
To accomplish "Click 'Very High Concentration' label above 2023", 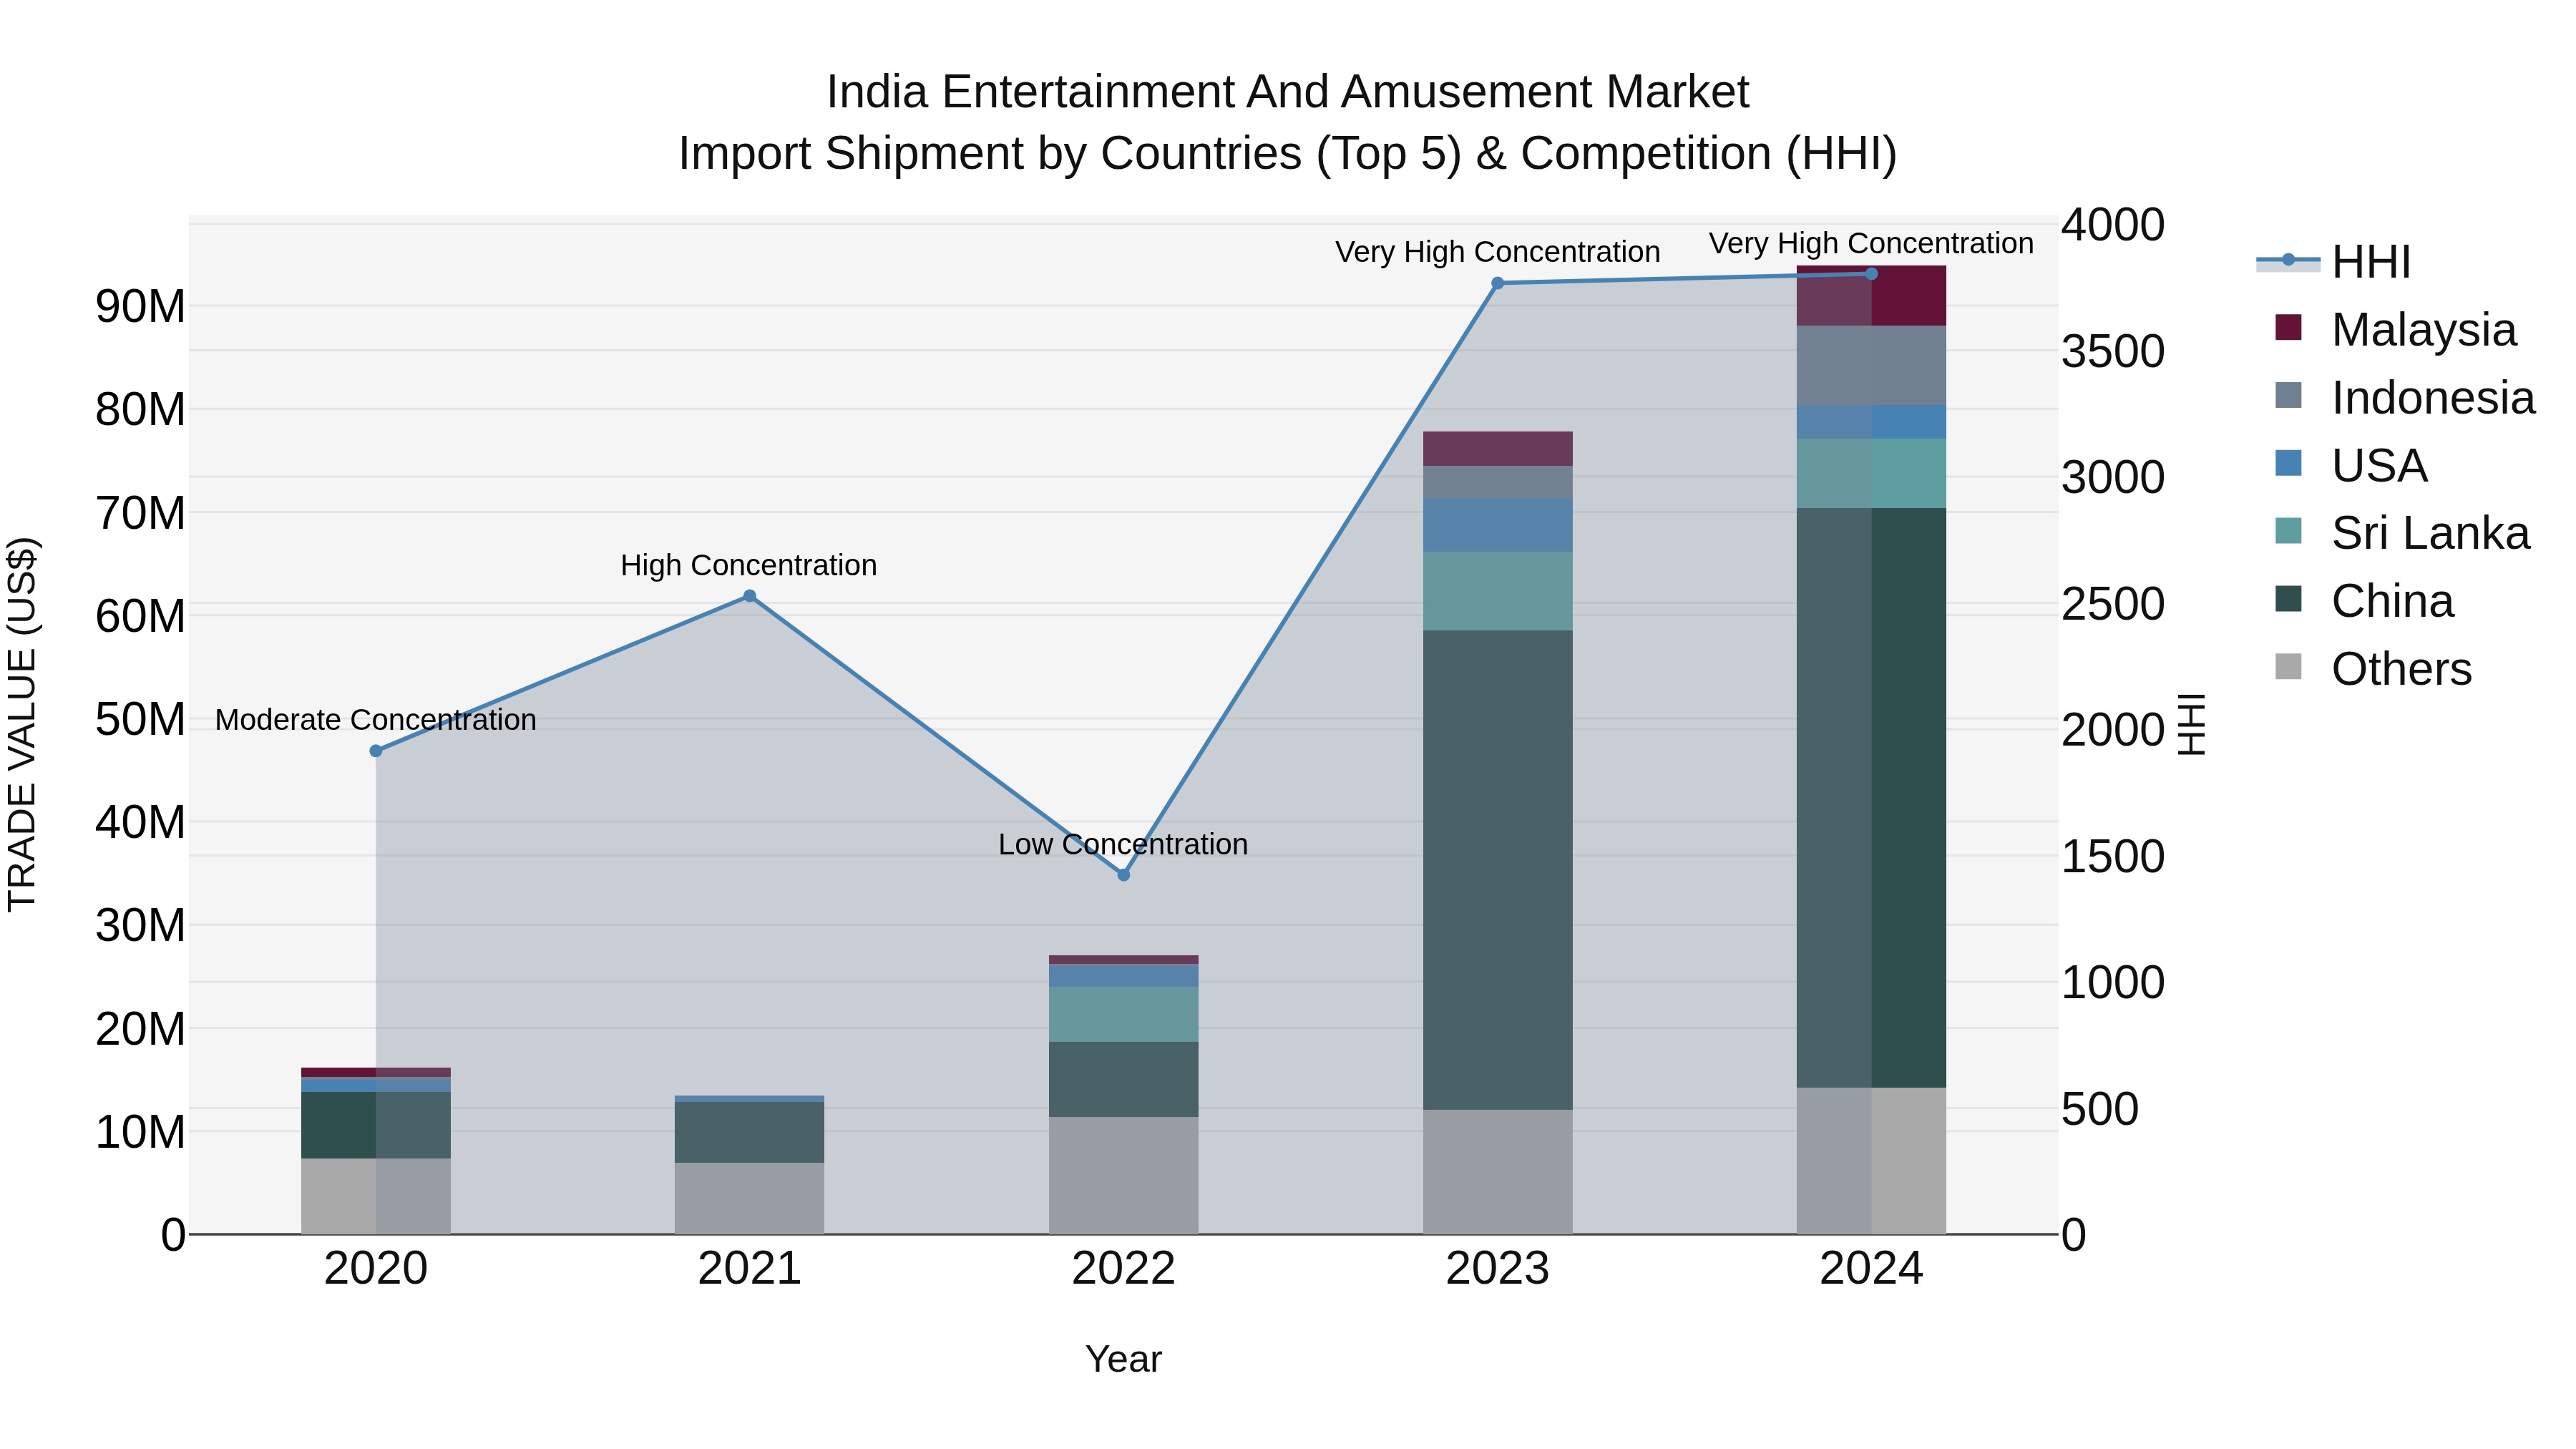I will point(1497,252).
